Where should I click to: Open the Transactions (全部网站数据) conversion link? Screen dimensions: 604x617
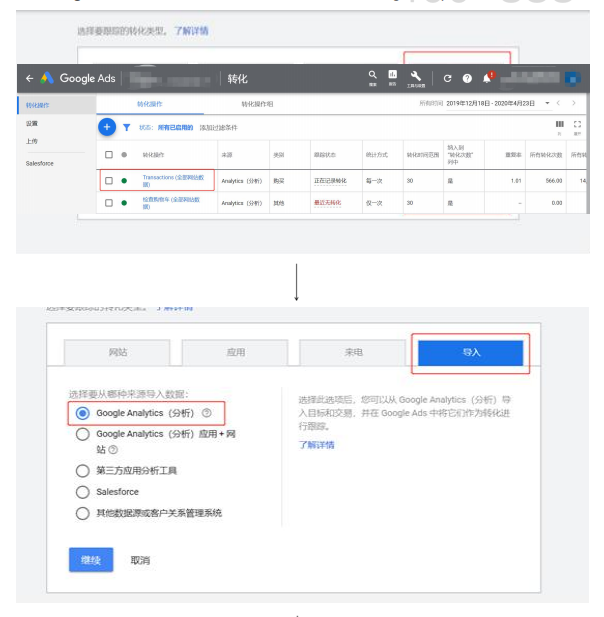click(173, 181)
